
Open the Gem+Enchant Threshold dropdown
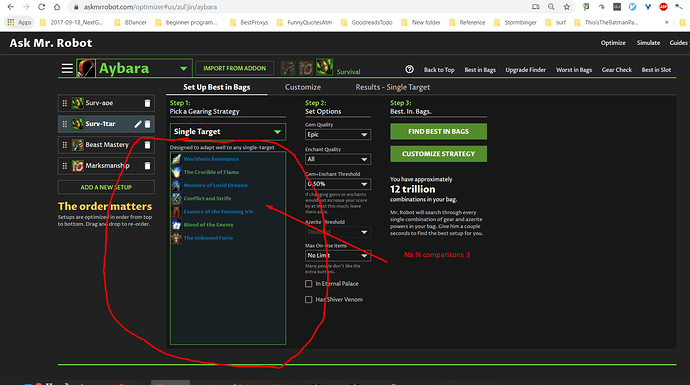coord(338,184)
